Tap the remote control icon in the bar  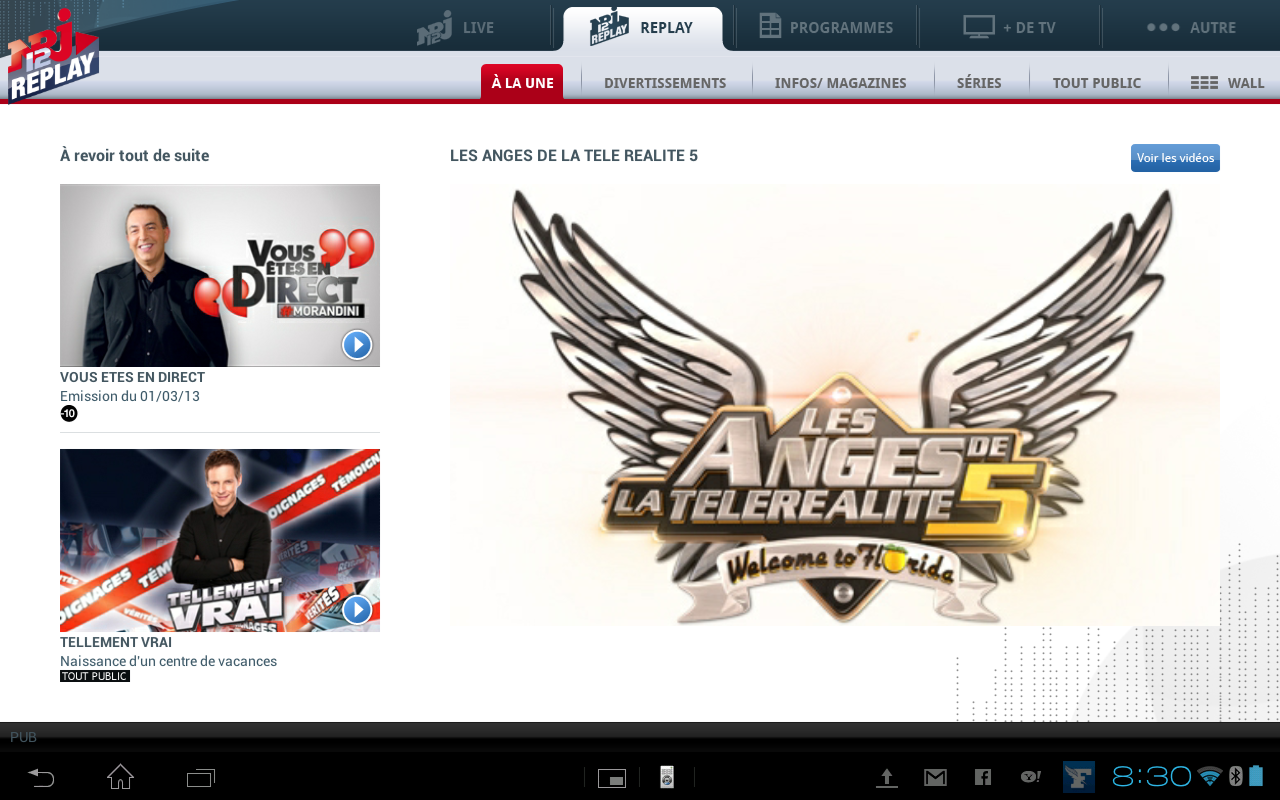[667, 777]
